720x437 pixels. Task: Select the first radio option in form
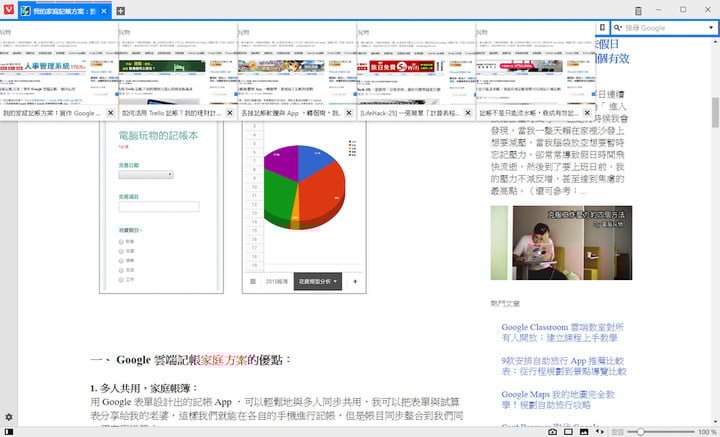point(121,241)
